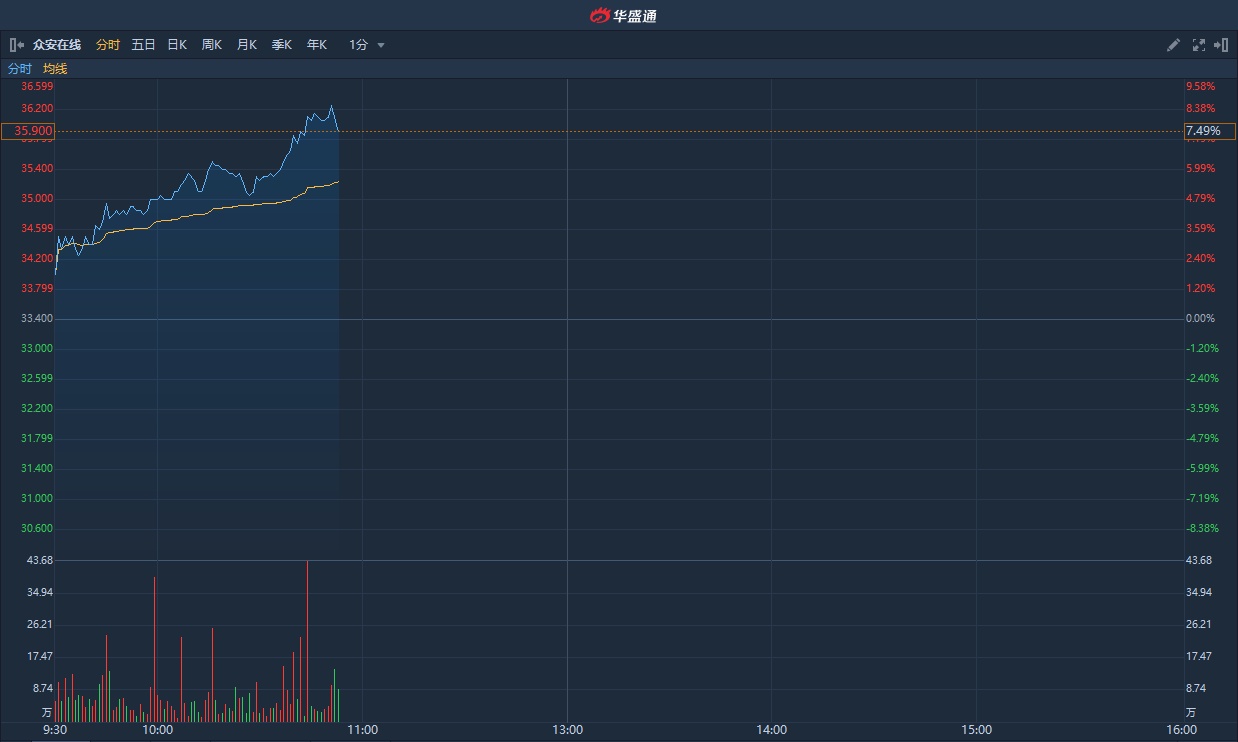1238x742 pixels.
Task: Select the pencil drawing tool
Action: click(x=1173, y=45)
